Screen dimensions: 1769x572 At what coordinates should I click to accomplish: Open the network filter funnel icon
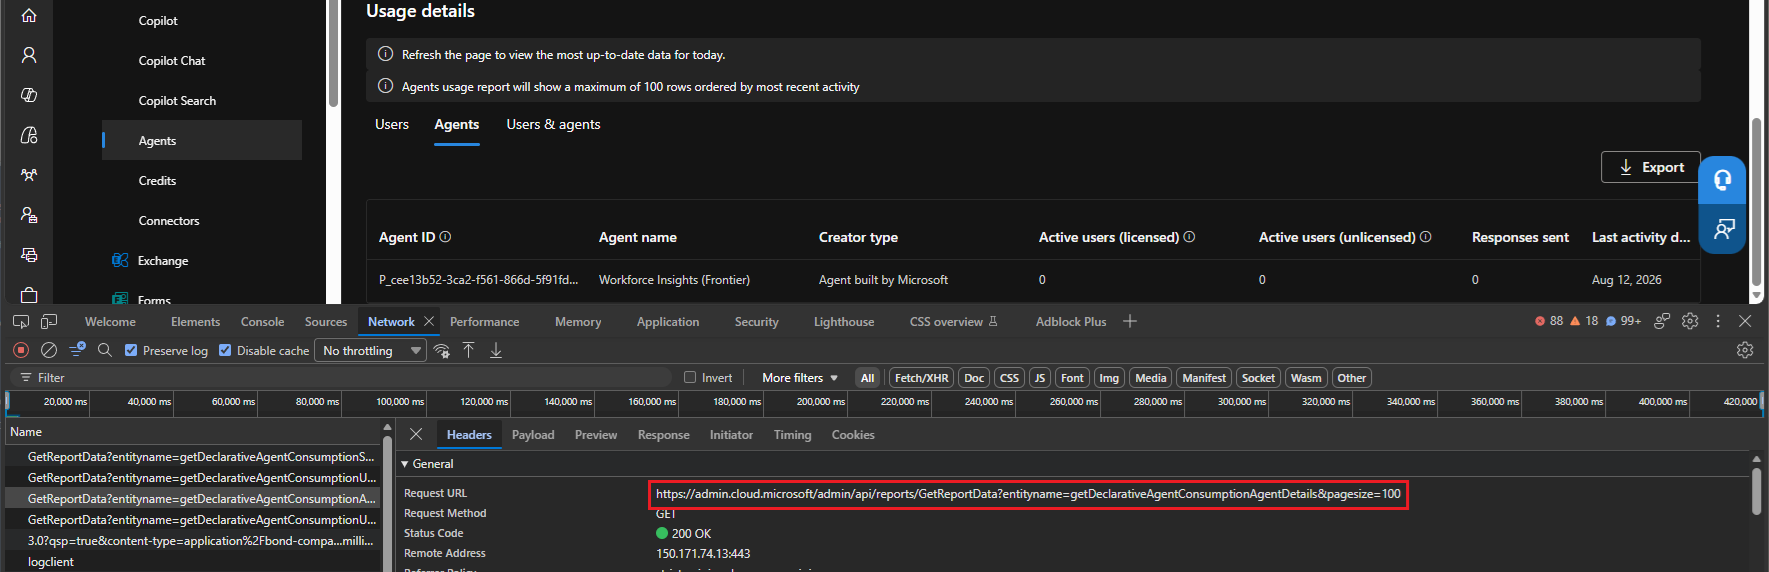(x=77, y=349)
